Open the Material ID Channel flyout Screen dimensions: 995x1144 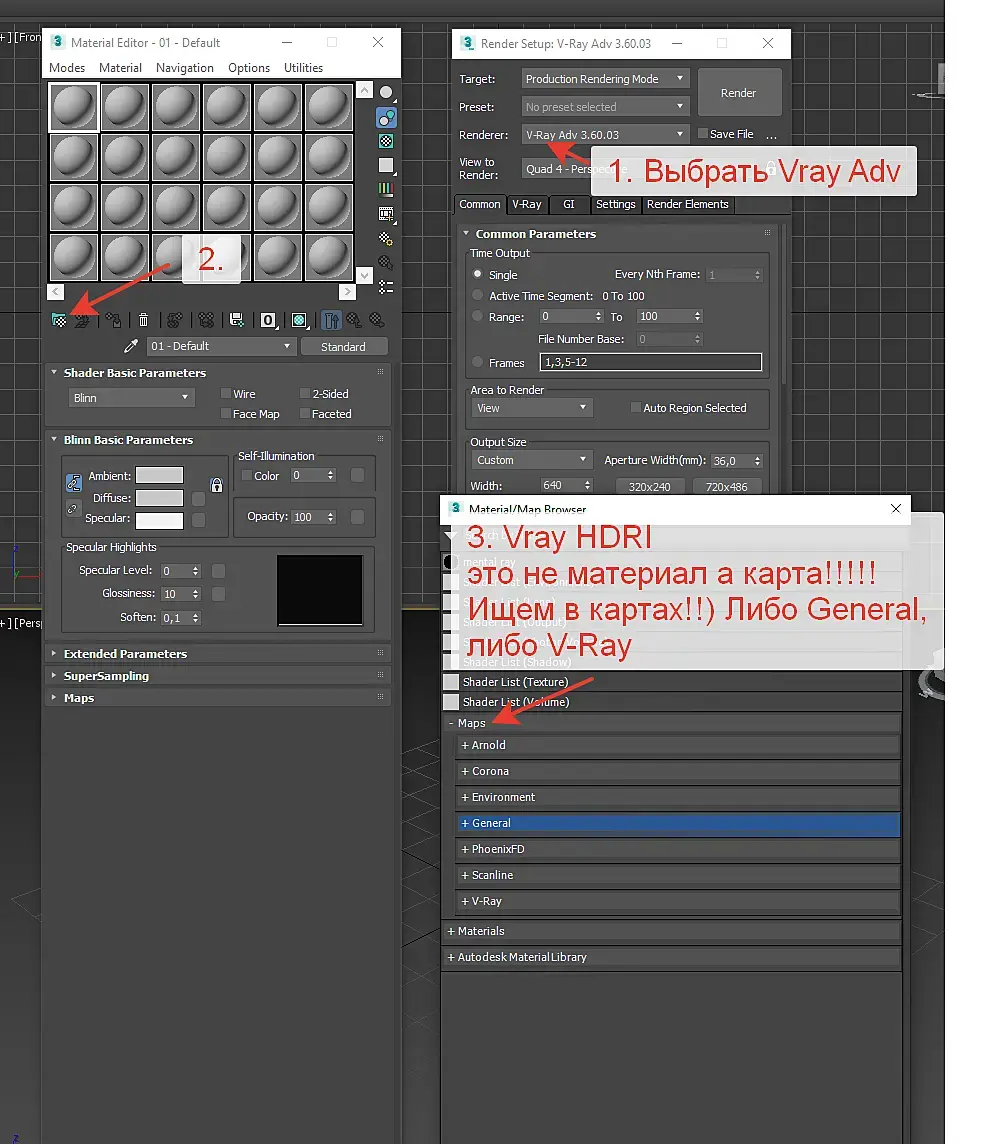pos(268,320)
